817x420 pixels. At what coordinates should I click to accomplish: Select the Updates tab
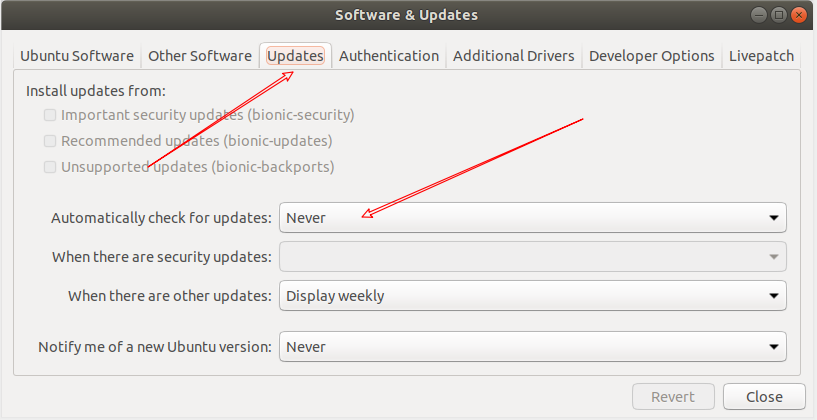295,56
